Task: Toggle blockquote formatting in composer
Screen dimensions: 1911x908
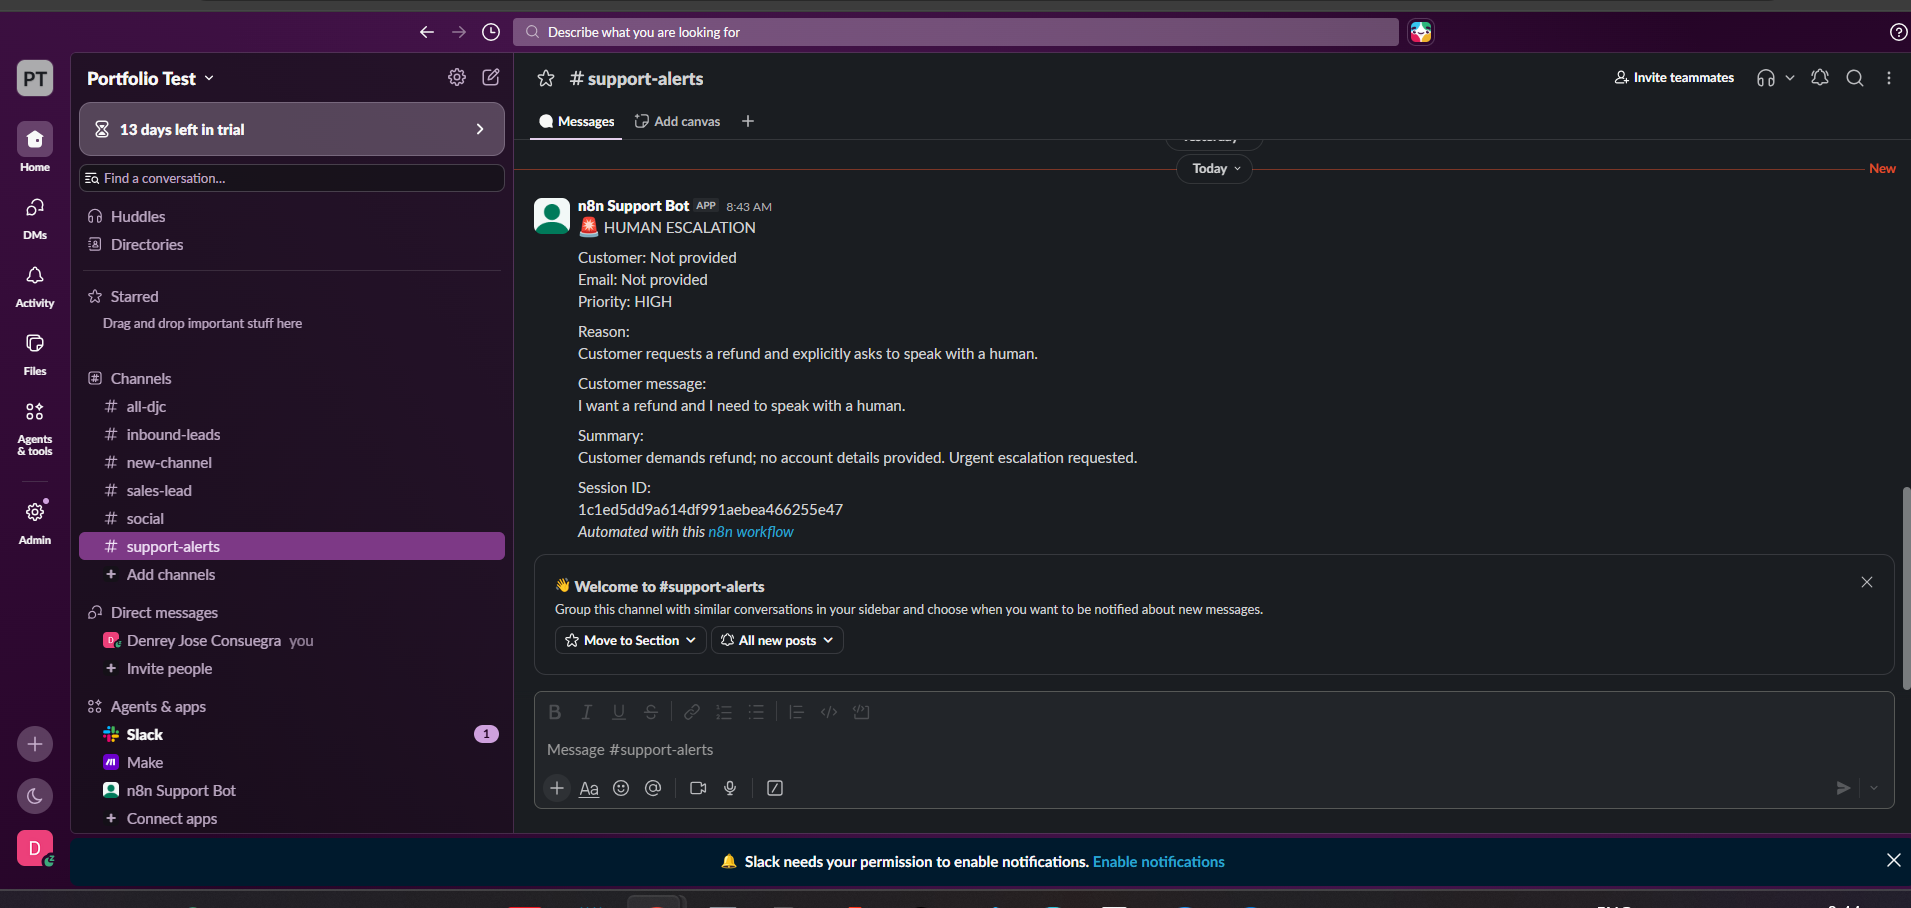Action: coord(796,712)
